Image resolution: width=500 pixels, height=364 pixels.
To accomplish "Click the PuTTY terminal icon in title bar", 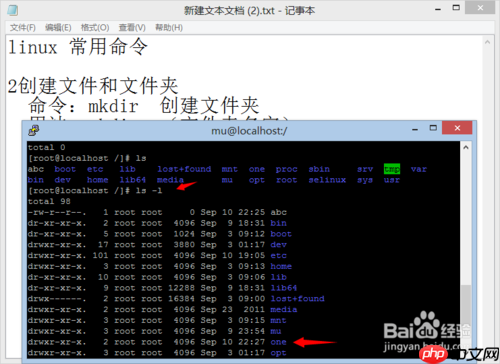I will pos(34,130).
